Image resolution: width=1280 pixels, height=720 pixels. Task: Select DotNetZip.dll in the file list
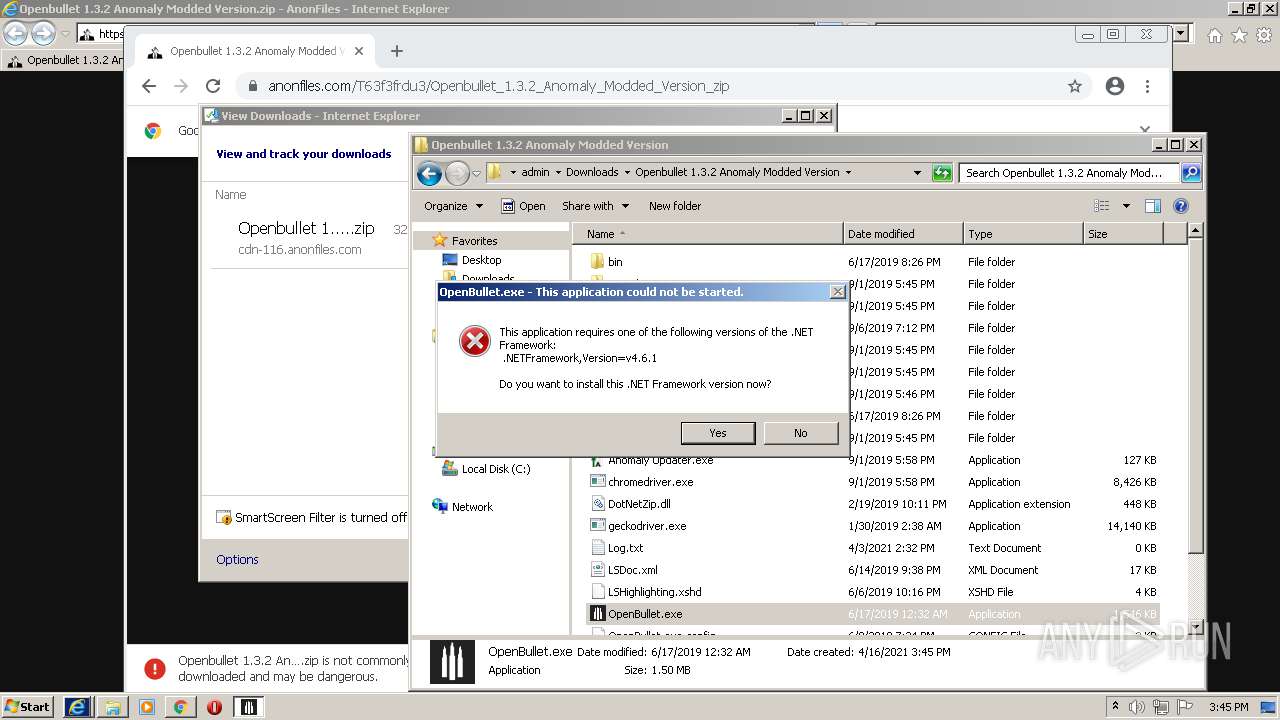pos(639,504)
